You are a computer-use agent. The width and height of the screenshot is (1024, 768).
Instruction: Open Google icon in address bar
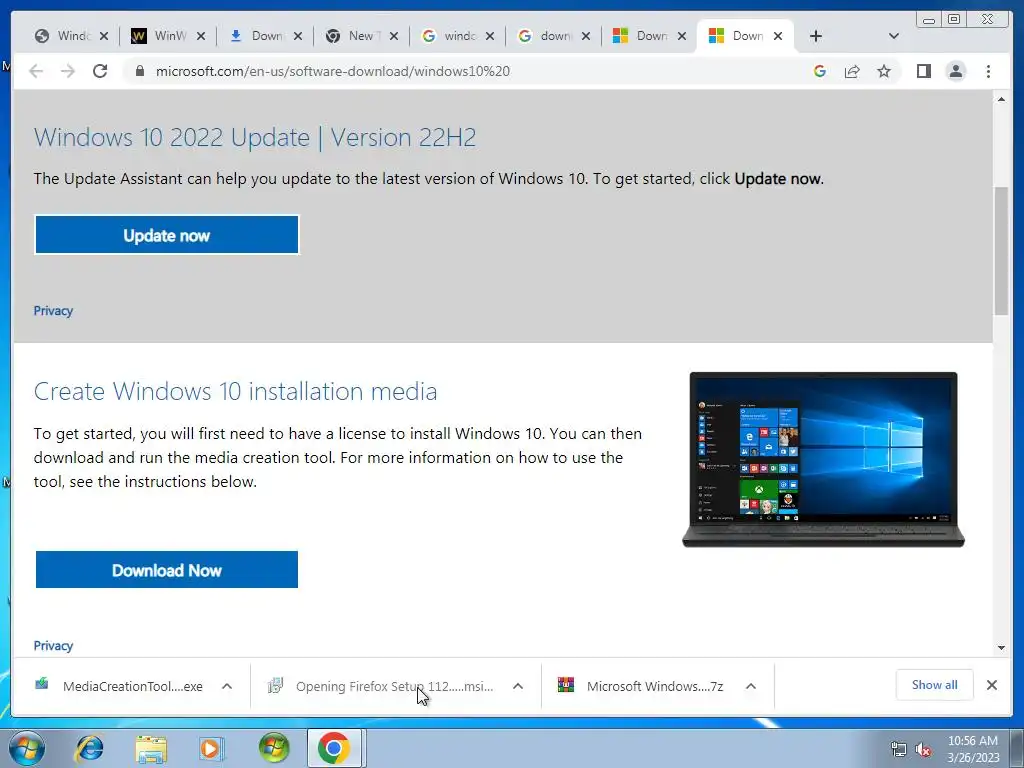click(820, 71)
